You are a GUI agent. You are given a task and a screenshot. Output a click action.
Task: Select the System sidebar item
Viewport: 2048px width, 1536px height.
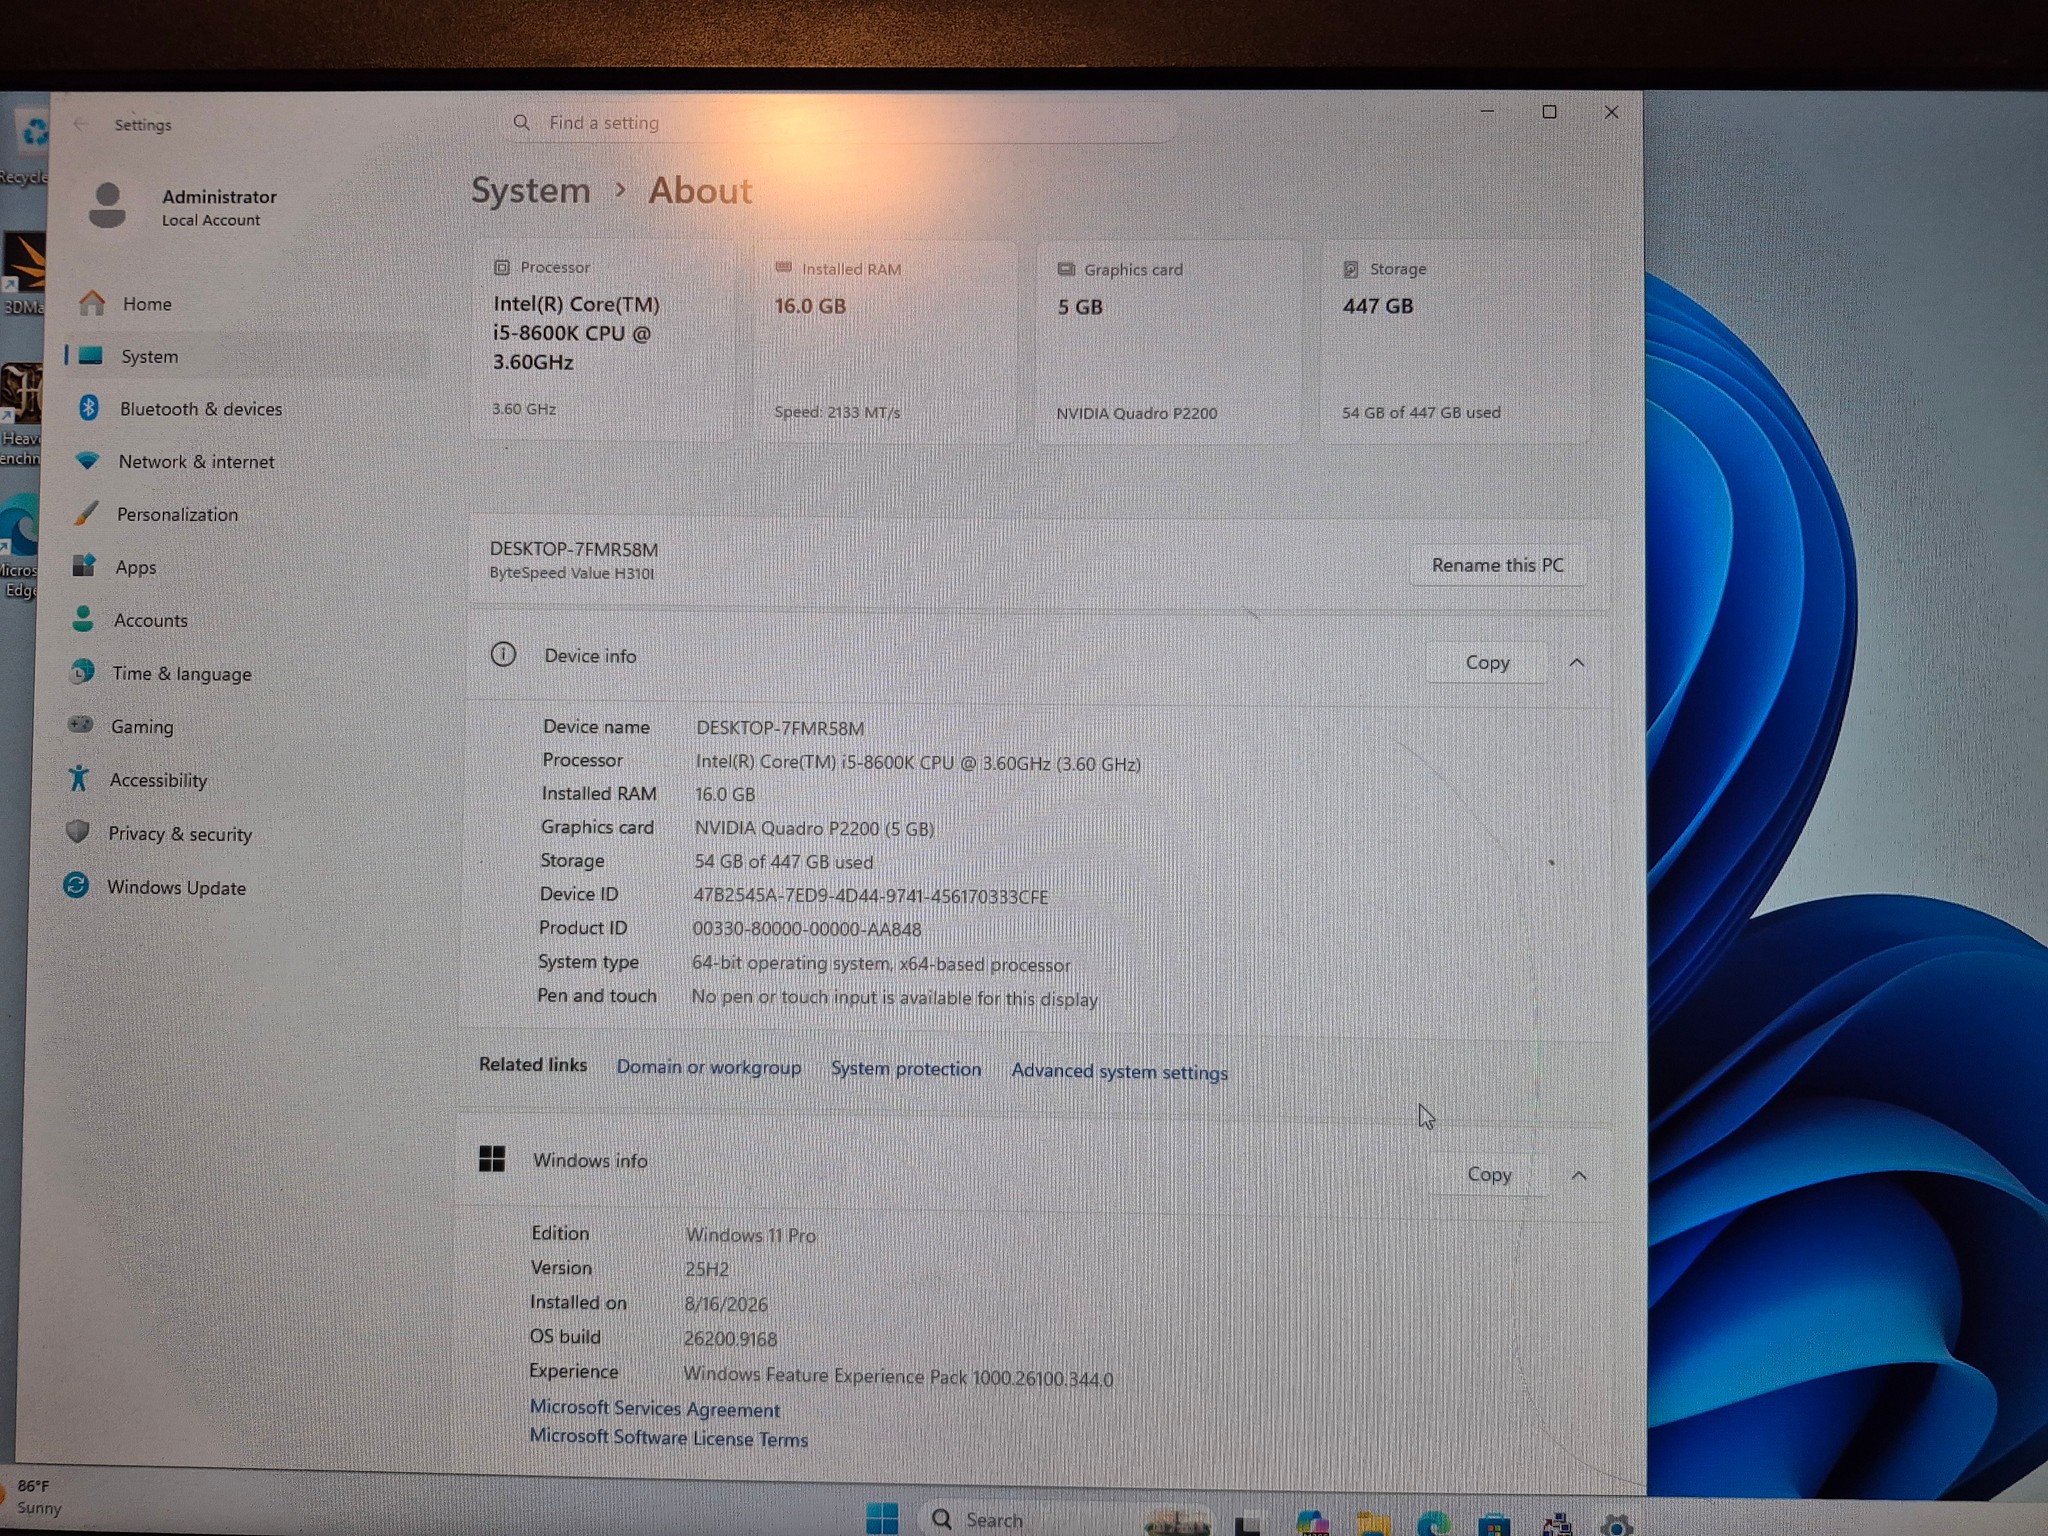[x=149, y=357]
